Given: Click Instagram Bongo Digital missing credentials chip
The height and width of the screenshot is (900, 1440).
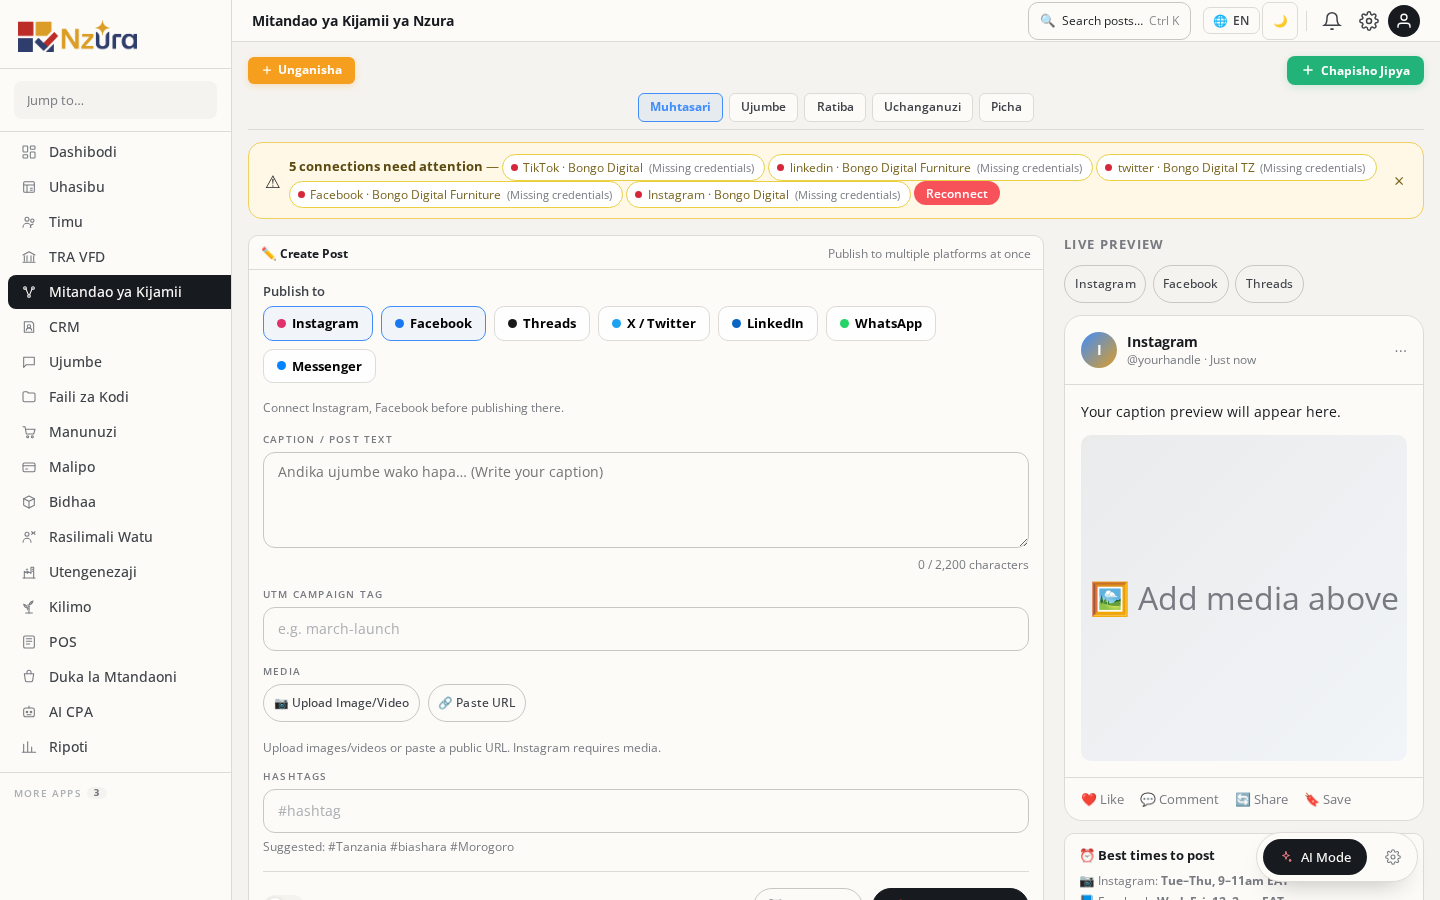Looking at the screenshot, I should tap(768, 195).
